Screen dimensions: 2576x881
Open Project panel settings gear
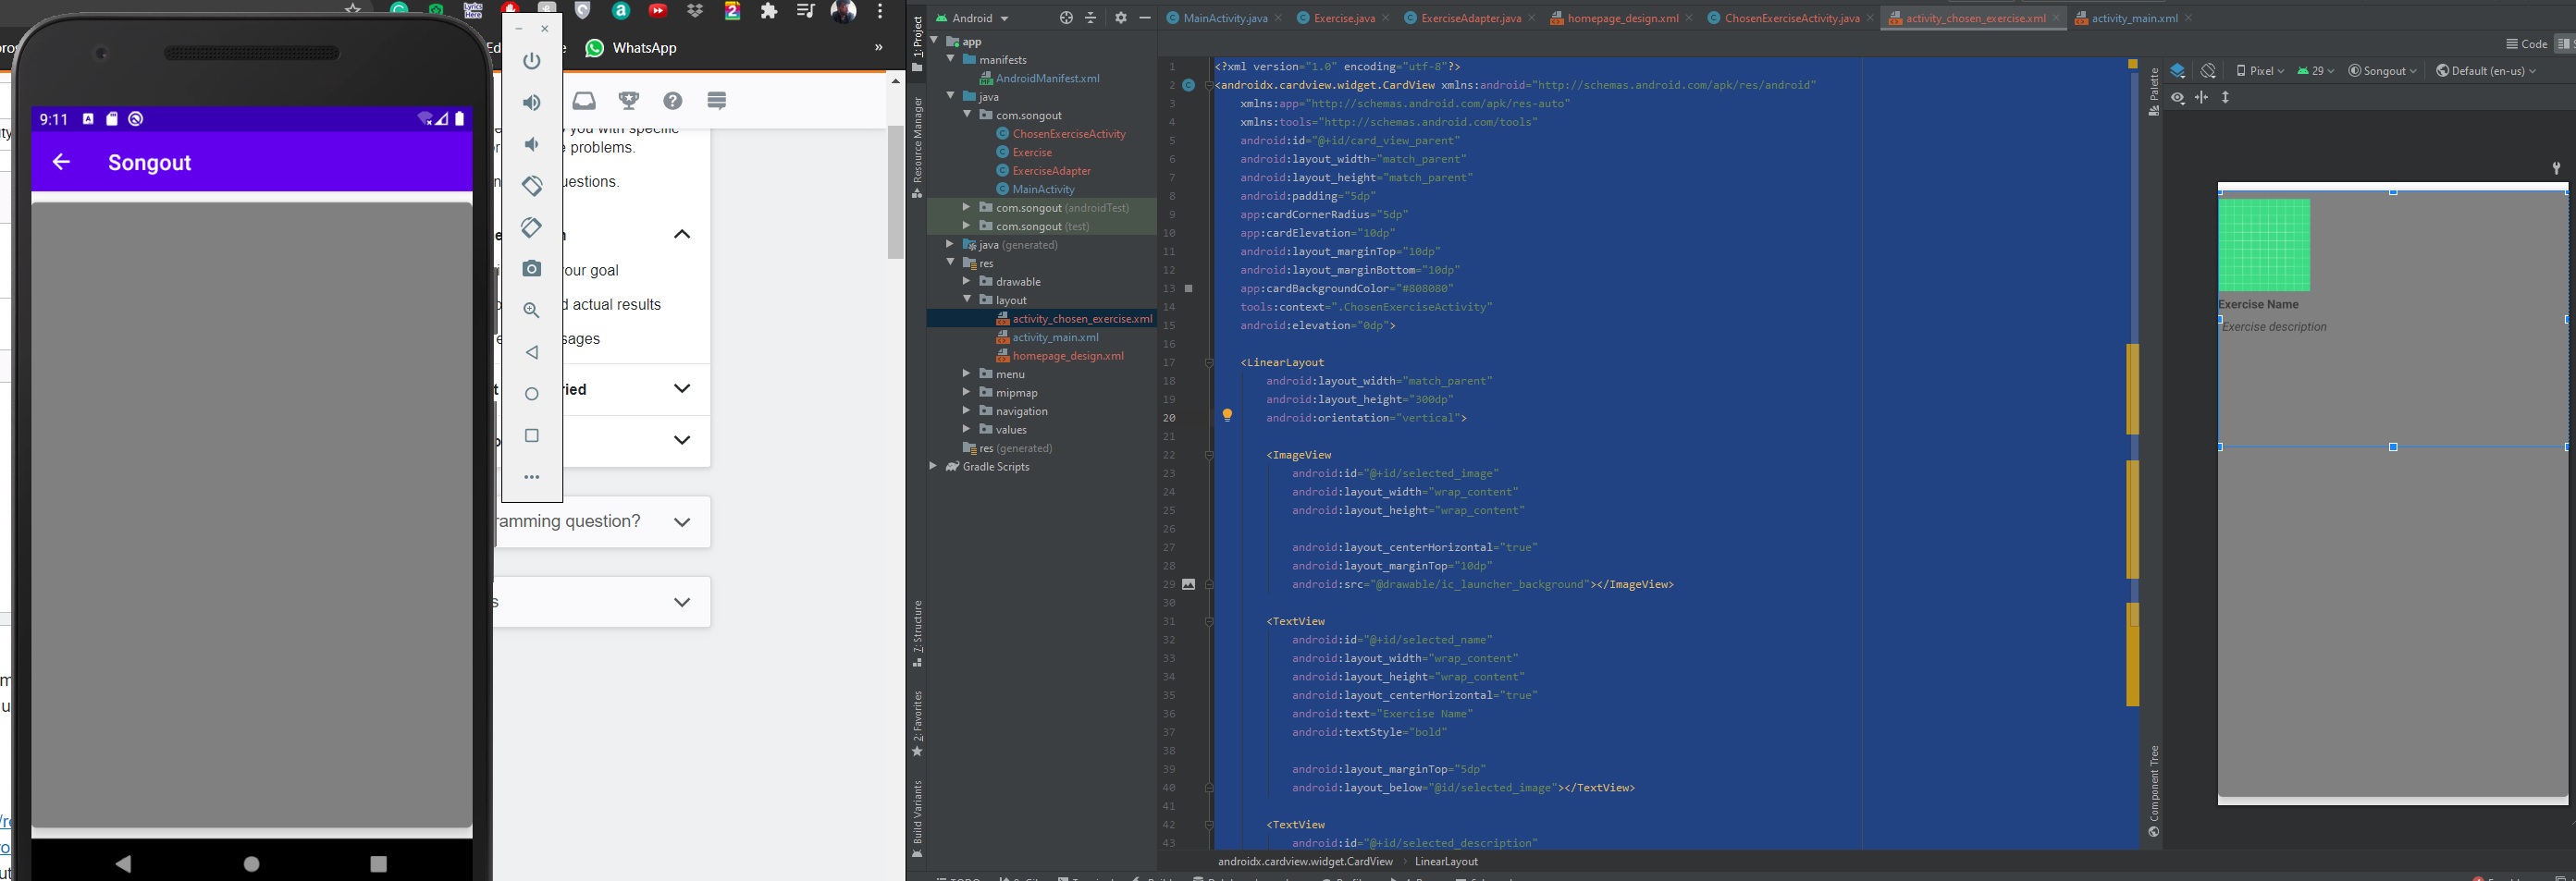[x=1120, y=17]
